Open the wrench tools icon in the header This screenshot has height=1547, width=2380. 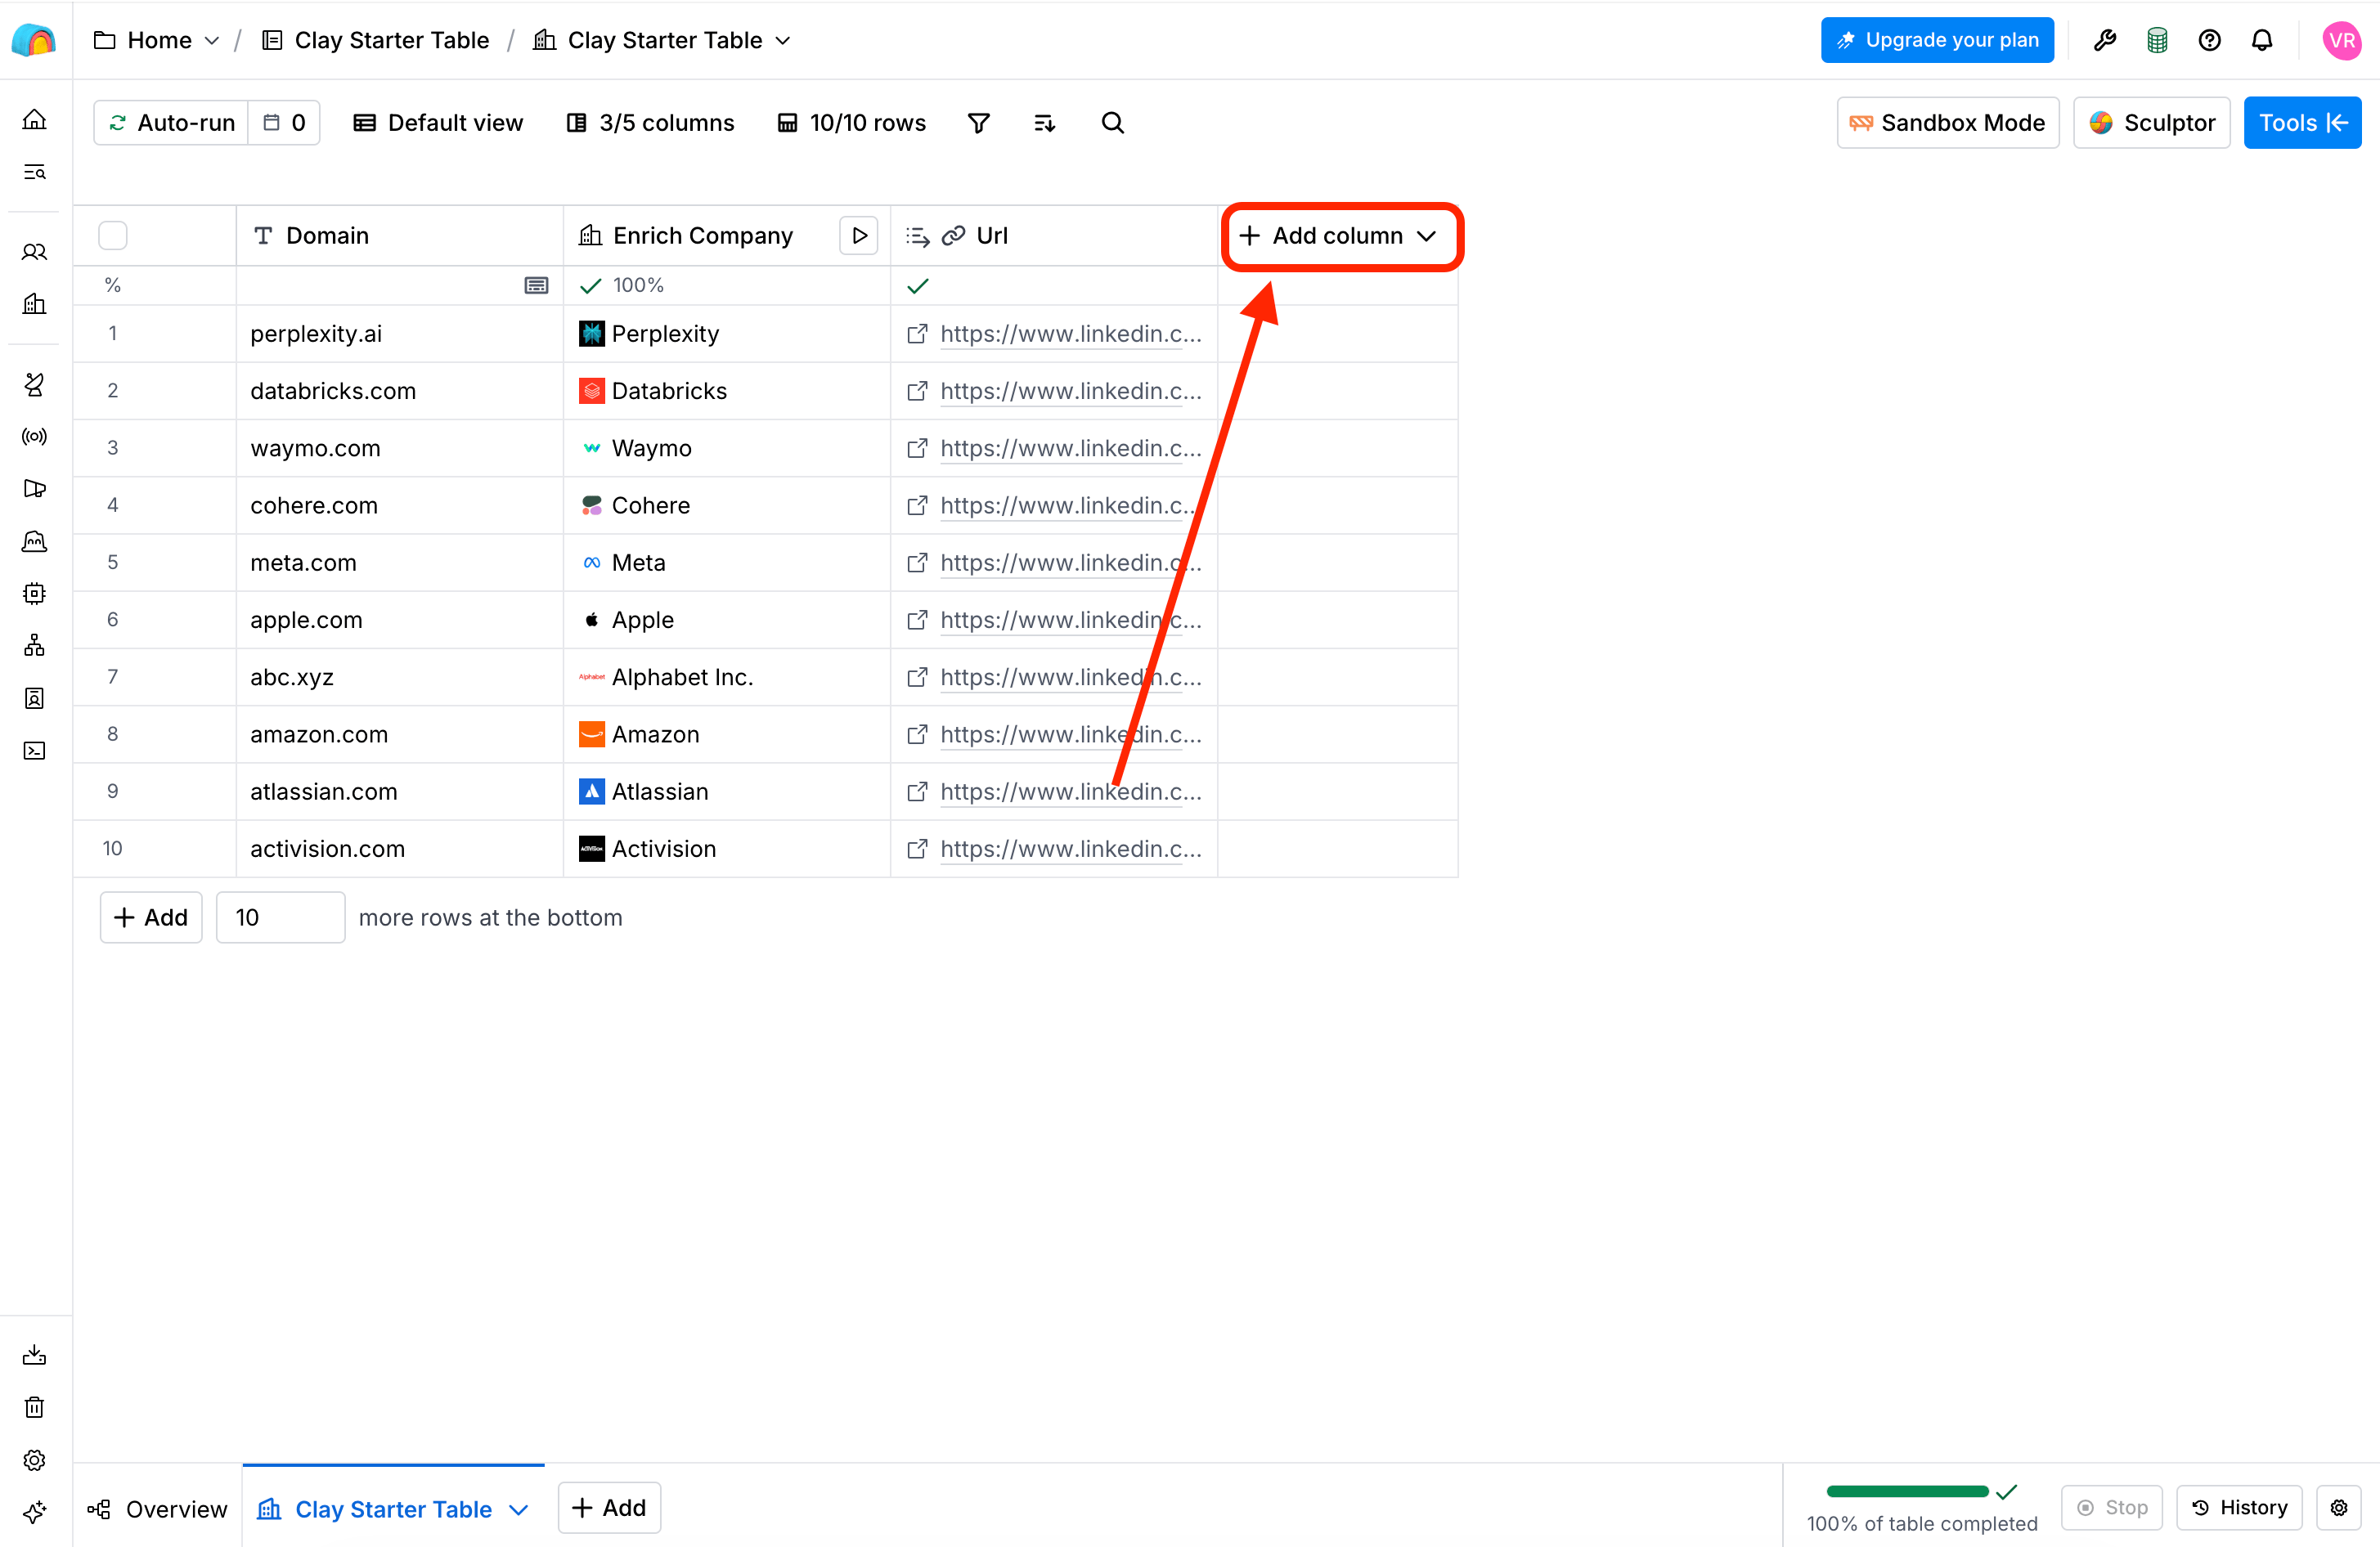pyautogui.click(x=2105, y=40)
